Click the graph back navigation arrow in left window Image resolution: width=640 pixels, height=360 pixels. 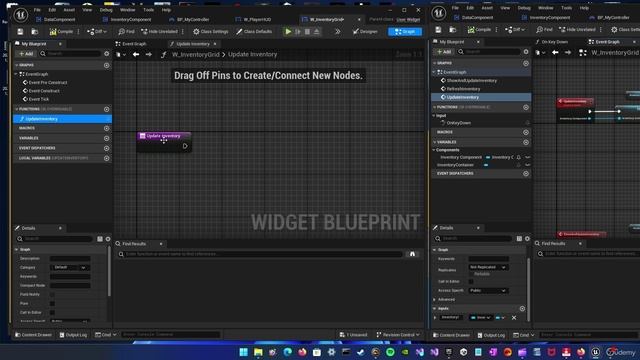(136, 54)
